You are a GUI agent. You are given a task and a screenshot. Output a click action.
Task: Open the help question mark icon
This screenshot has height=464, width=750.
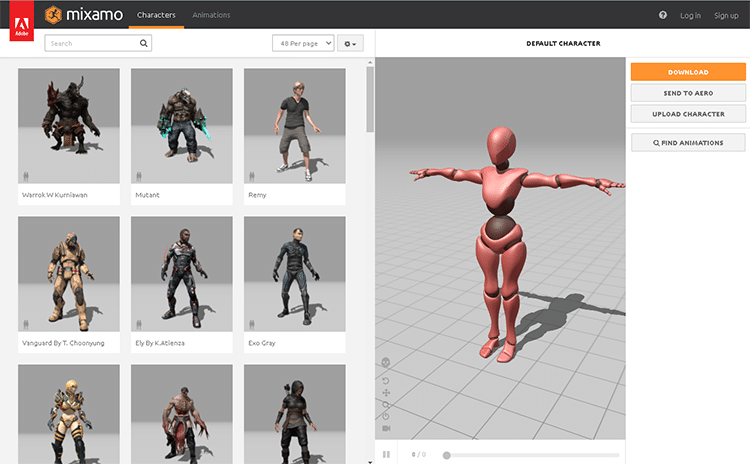click(663, 15)
